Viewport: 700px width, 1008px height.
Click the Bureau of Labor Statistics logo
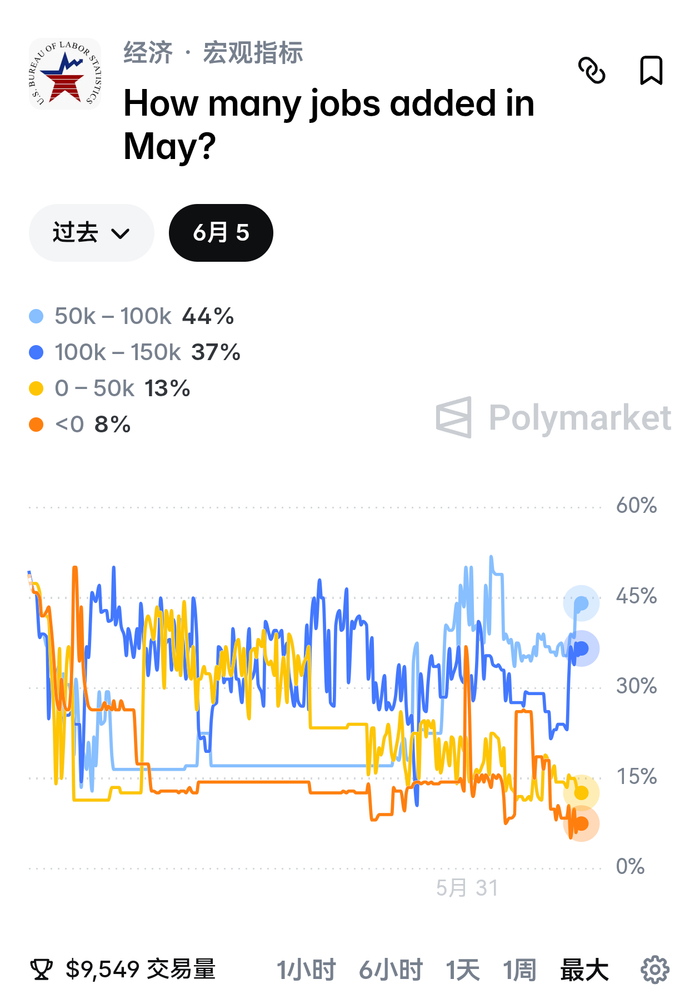coord(65,73)
